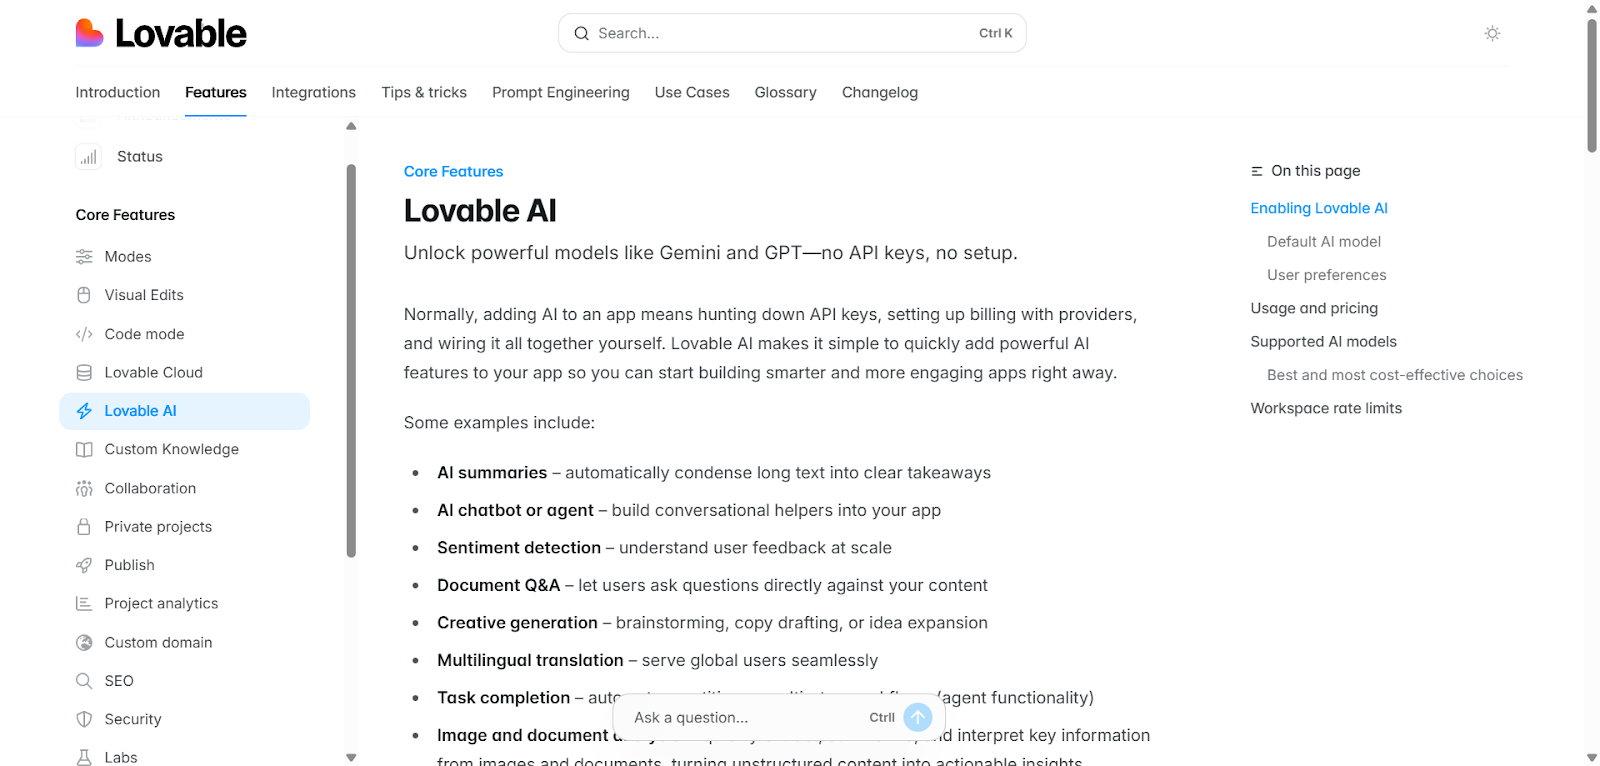Viewport: 1600px width, 766px height.
Task: Open Code mode via its brackets icon
Action: [84, 334]
